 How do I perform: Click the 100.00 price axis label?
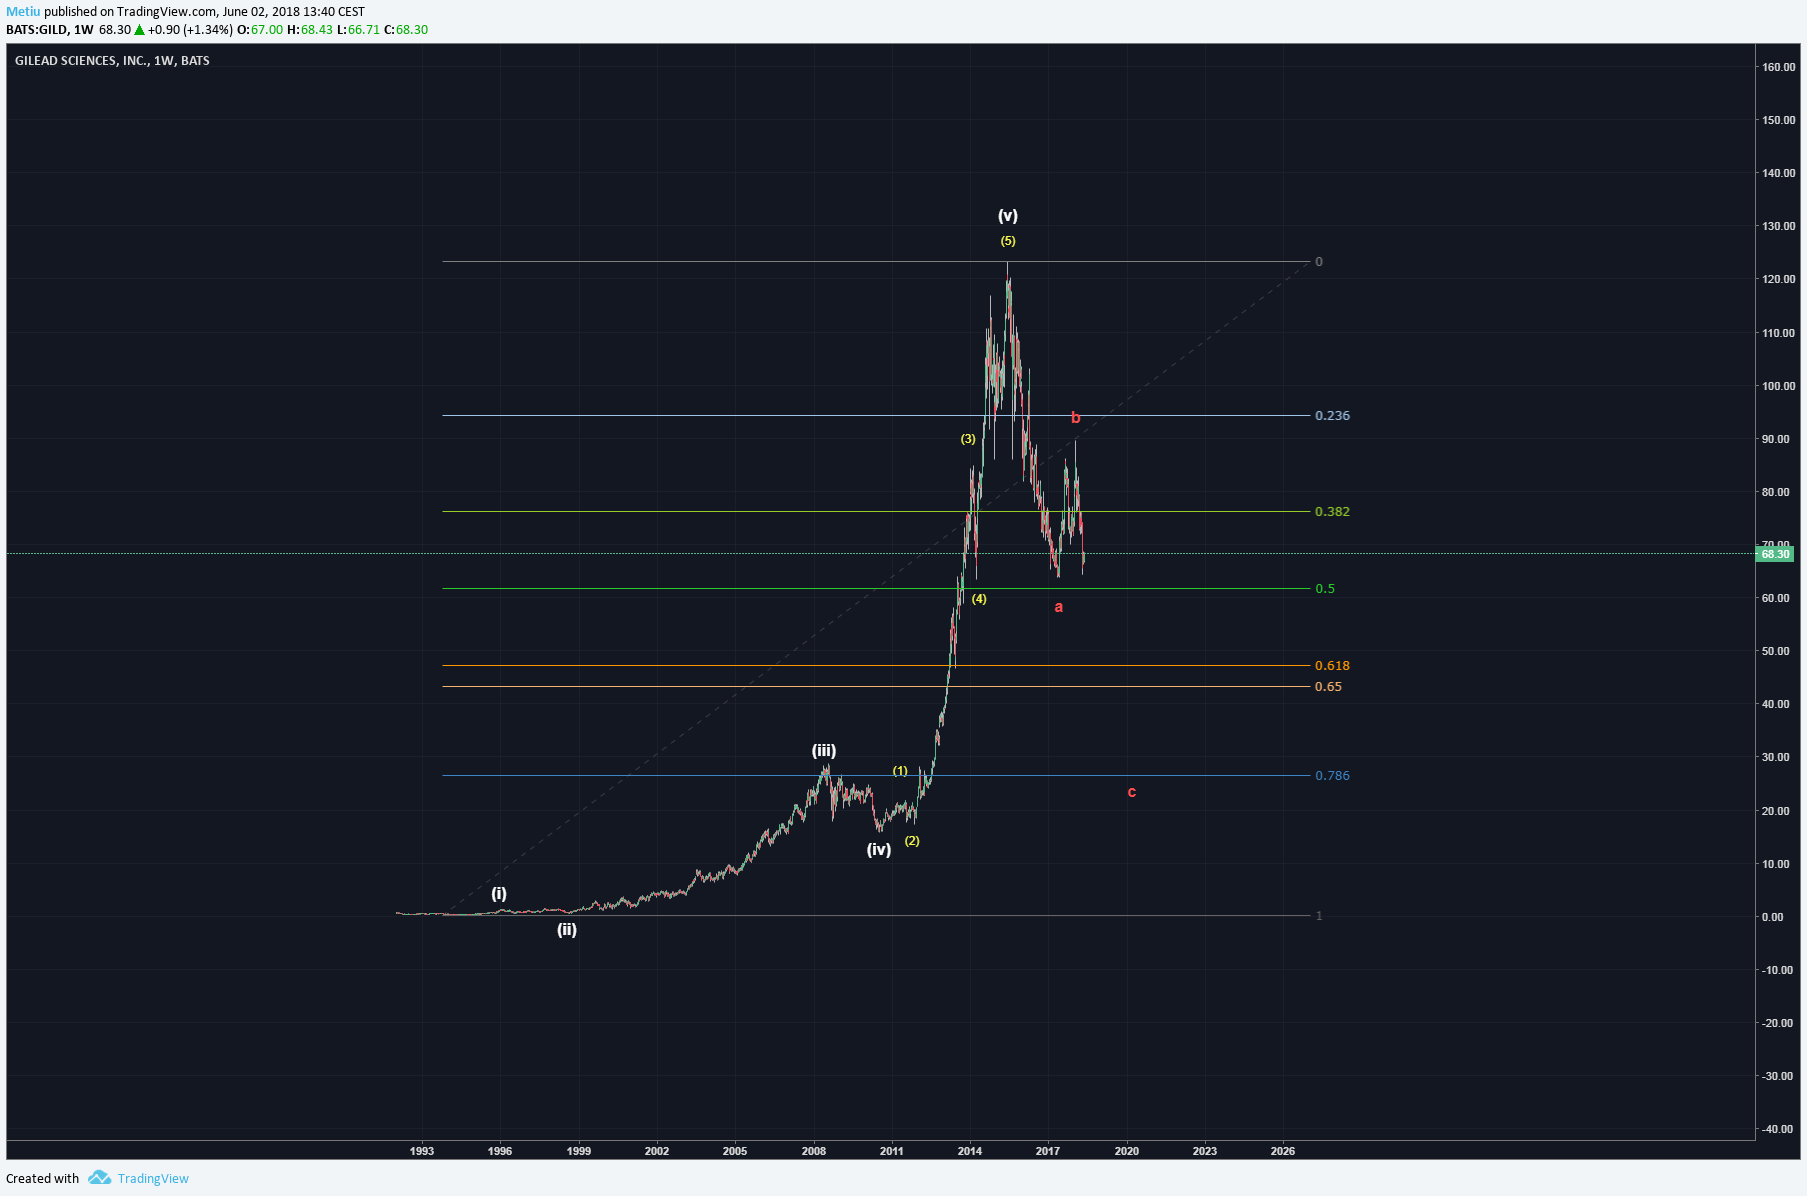tap(1779, 386)
